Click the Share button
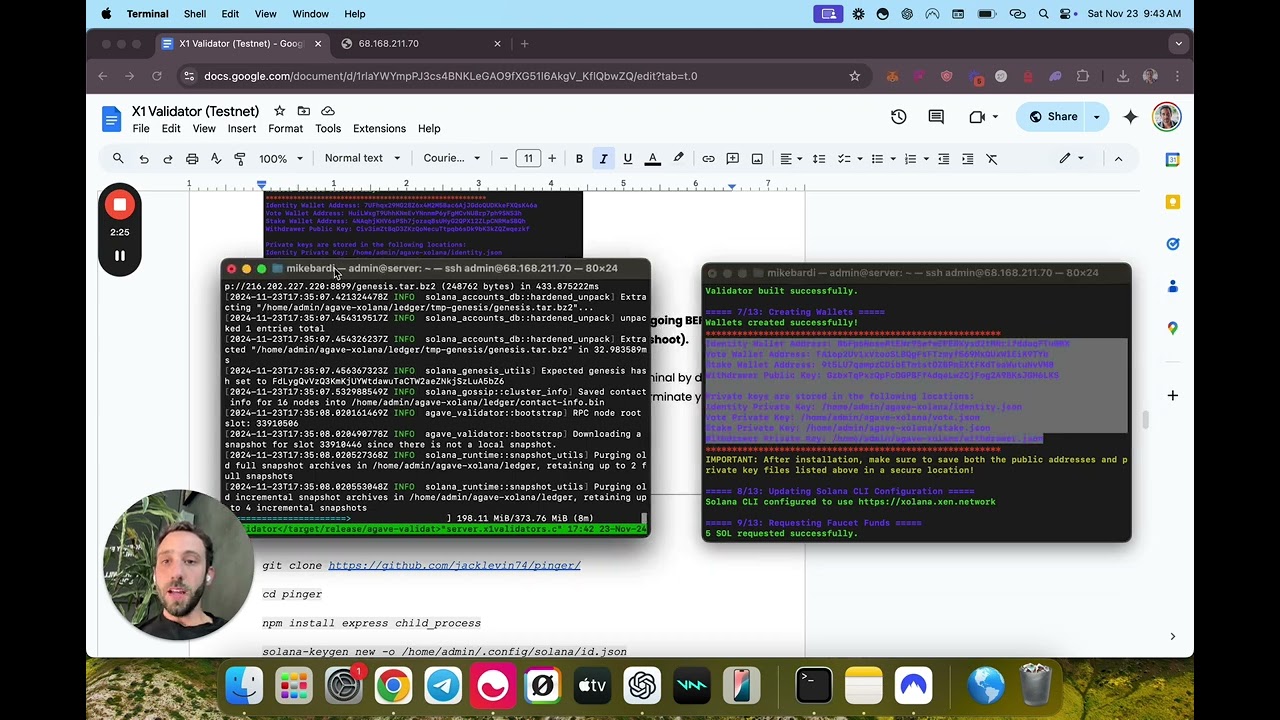 (1053, 117)
